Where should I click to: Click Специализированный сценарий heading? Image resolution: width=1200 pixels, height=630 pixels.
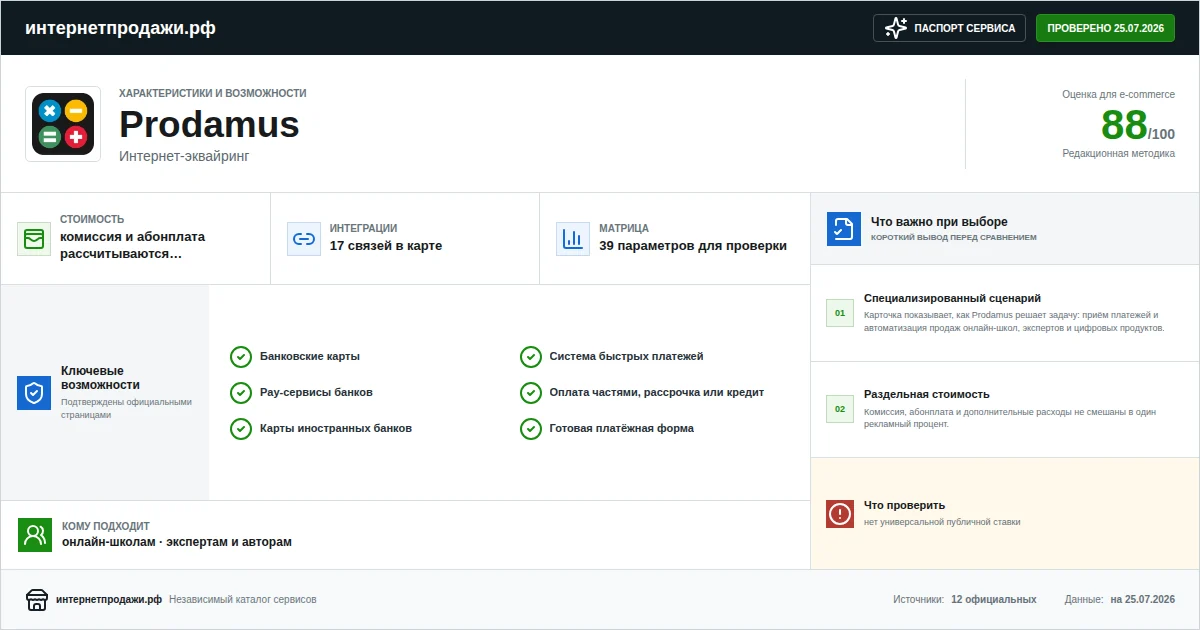pyautogui.click(x=953, y=298)
